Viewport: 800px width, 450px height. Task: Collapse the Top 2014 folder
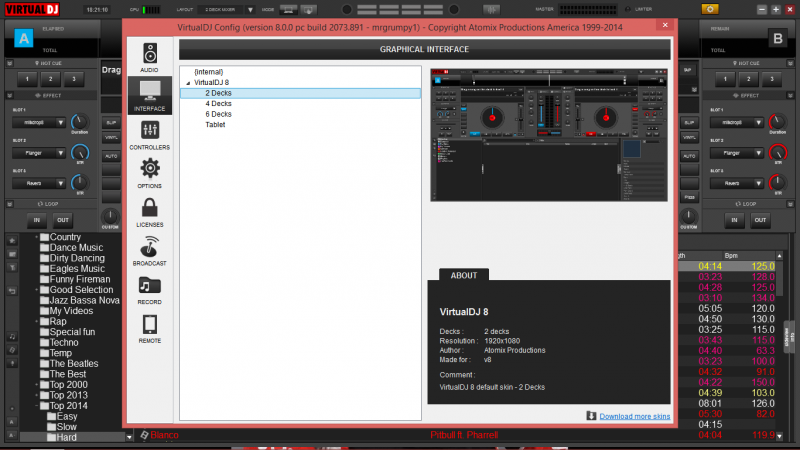point(36,406)
